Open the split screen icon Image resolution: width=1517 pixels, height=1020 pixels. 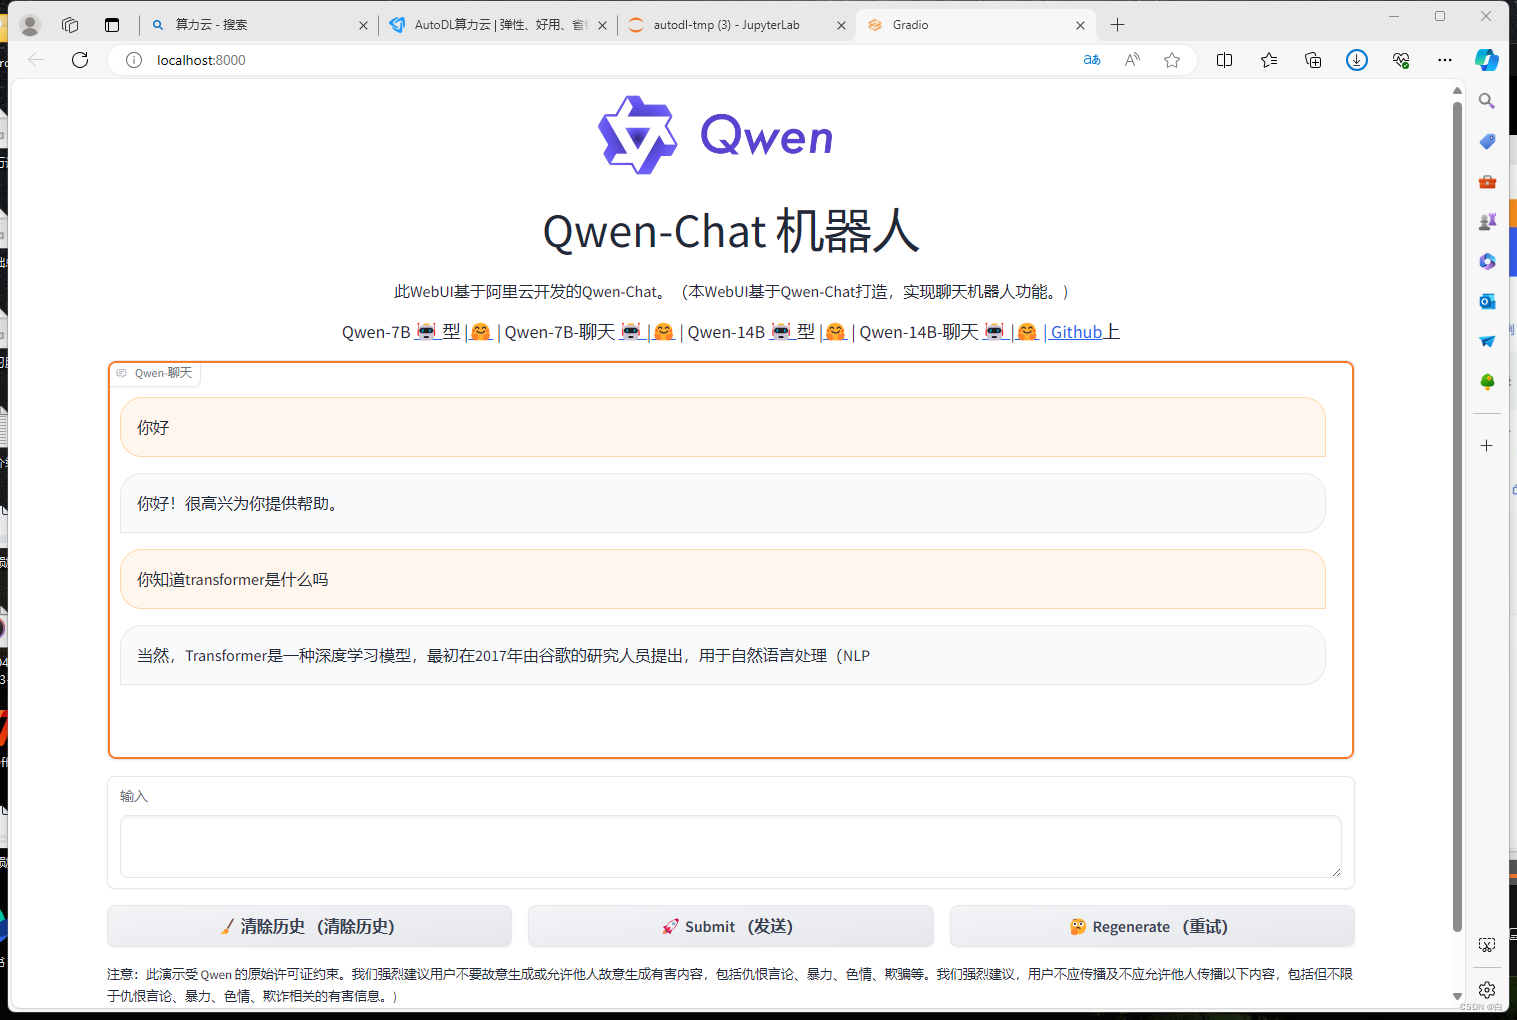(1224, 60)
